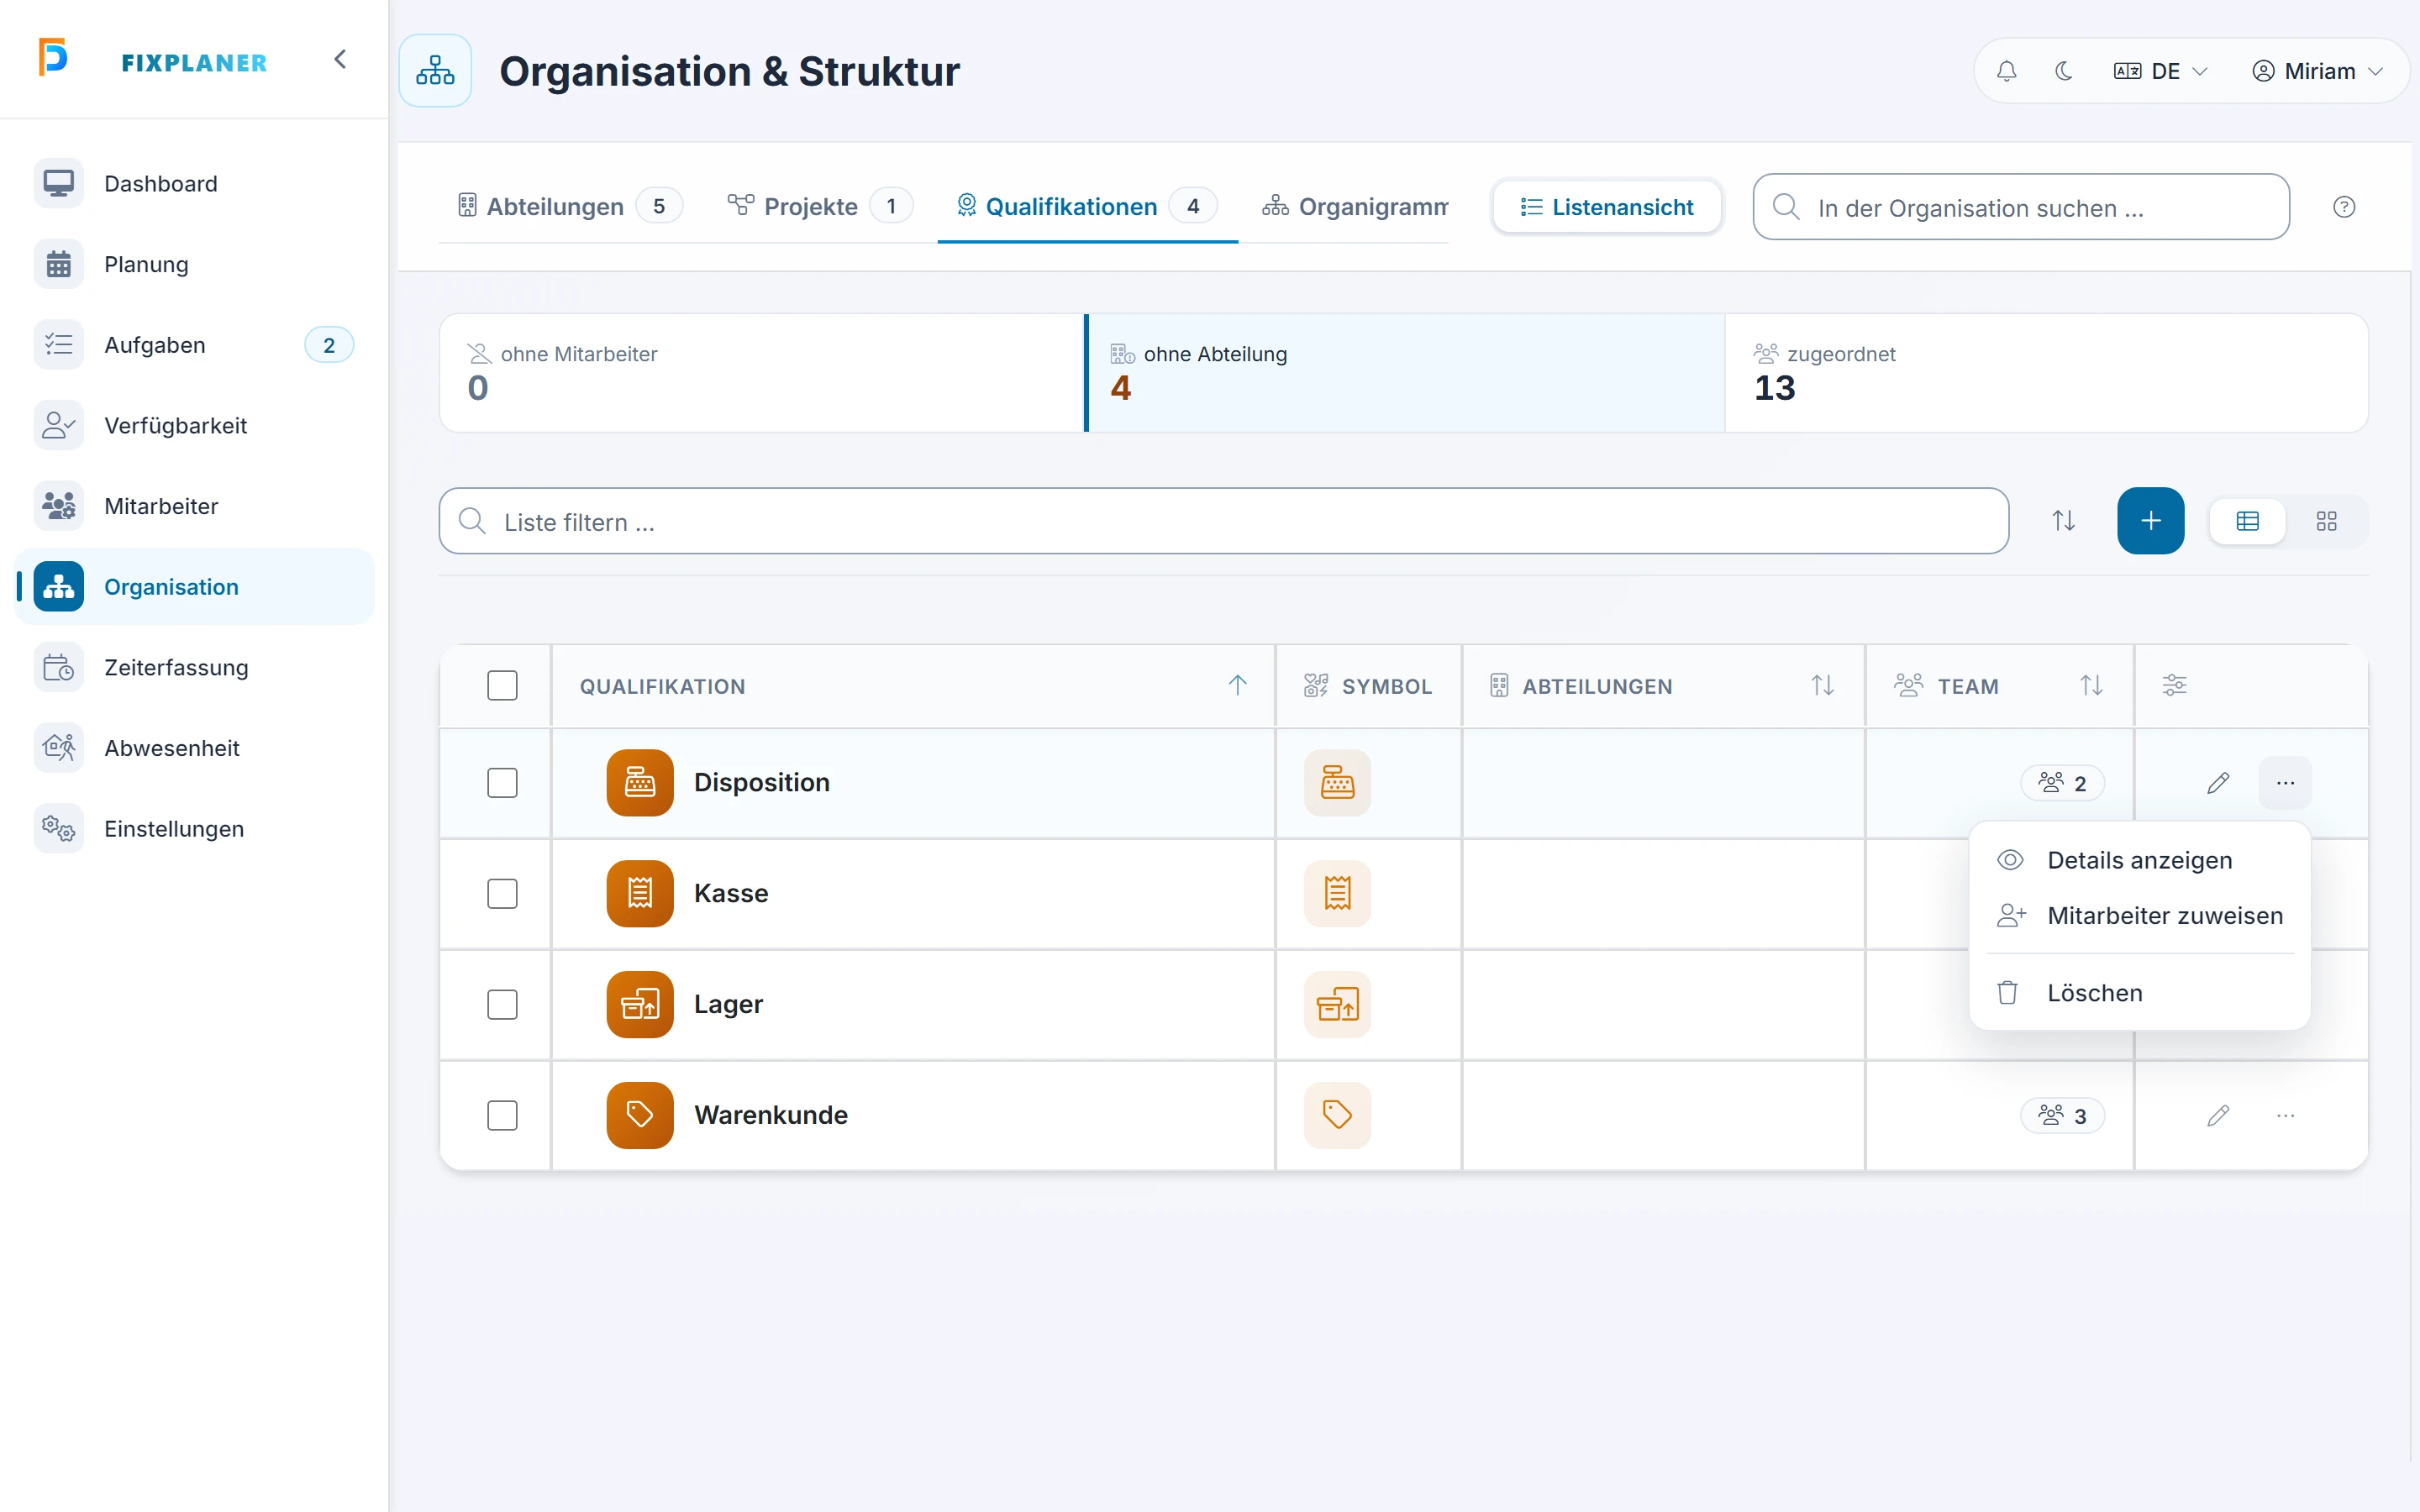Tick the select-all header checkbox

coord(502,686)
